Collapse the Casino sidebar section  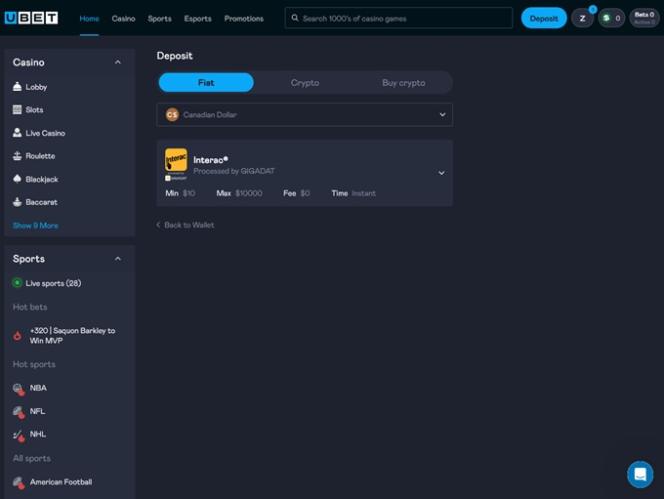(117, 62)
